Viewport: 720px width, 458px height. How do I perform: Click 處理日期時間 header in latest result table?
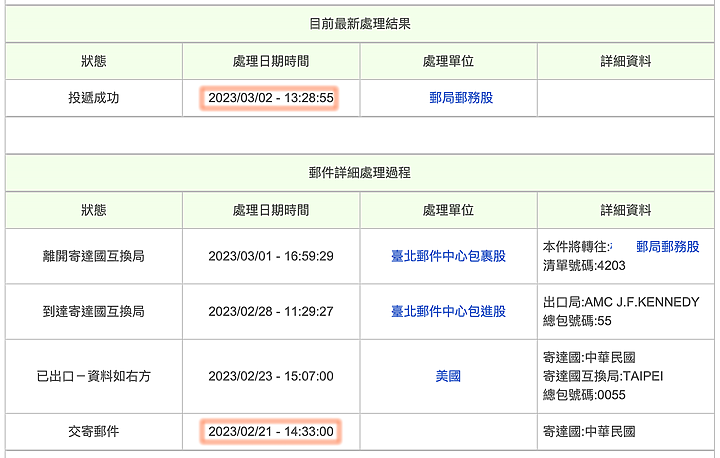(x=271, y=61)
